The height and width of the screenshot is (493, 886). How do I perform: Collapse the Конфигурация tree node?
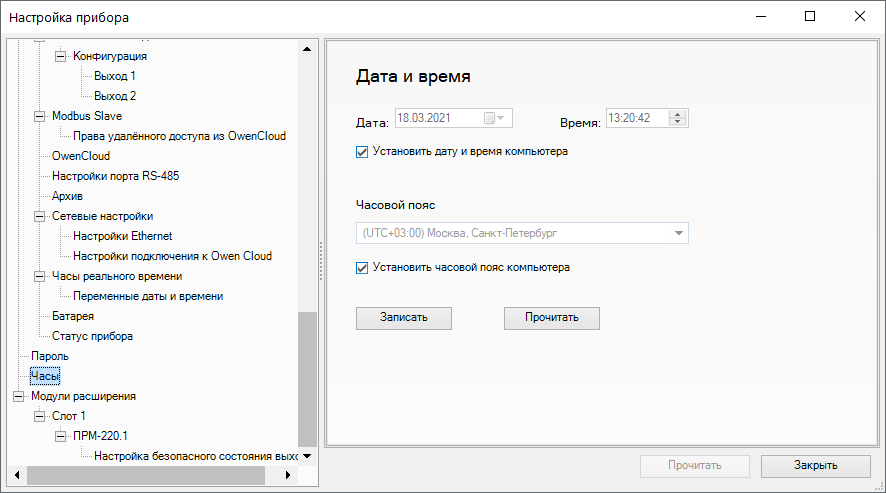[60, 56]
